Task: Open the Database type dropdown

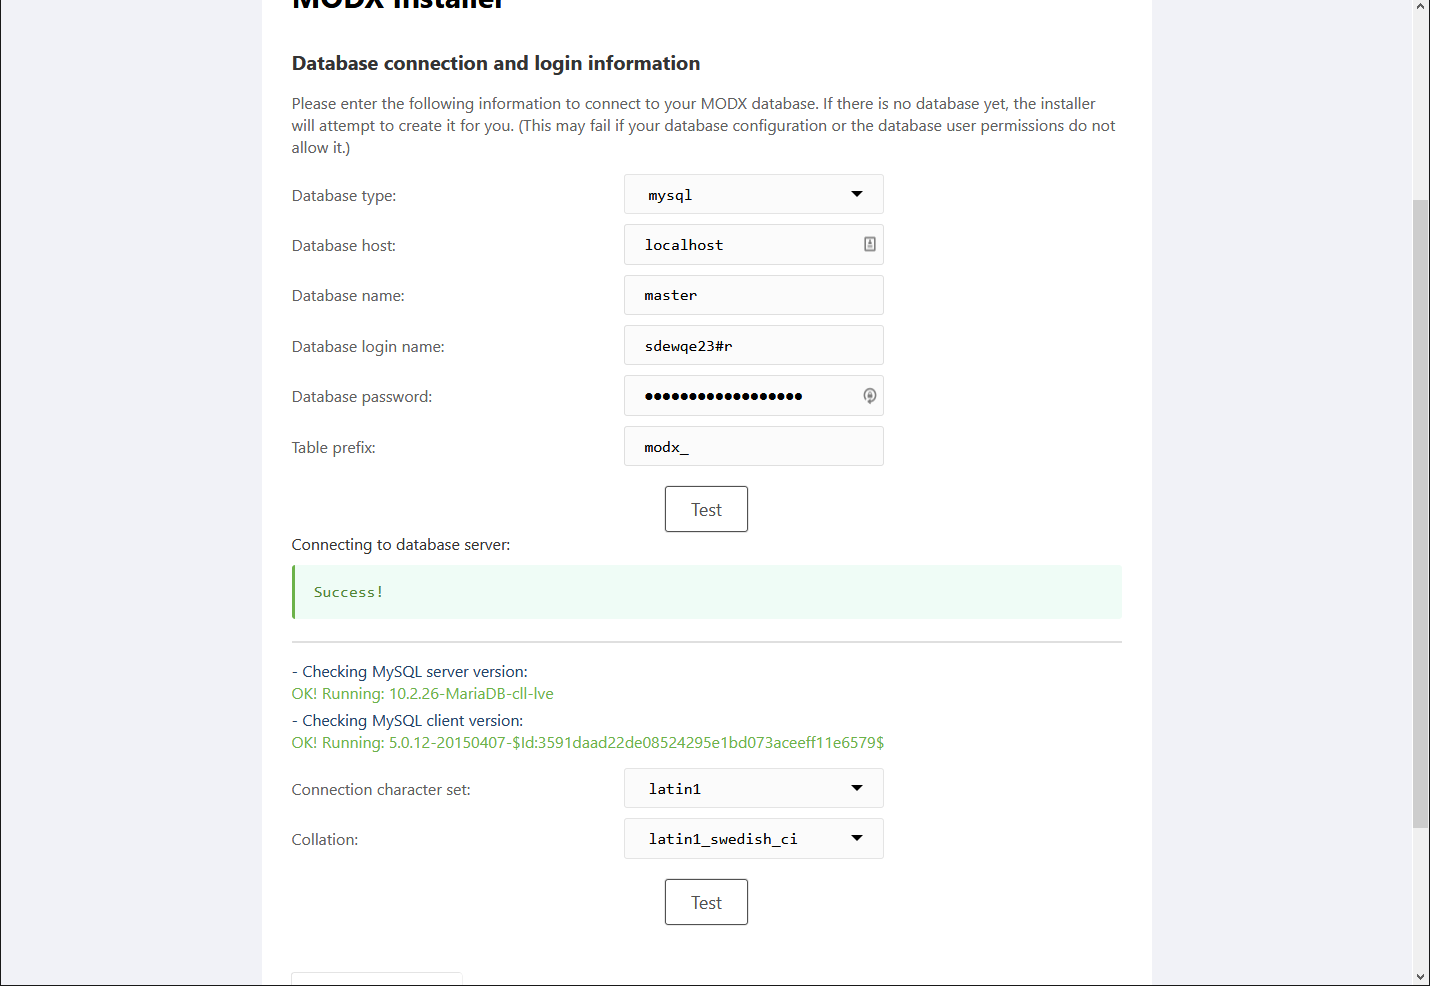Action: coord(754,194)
